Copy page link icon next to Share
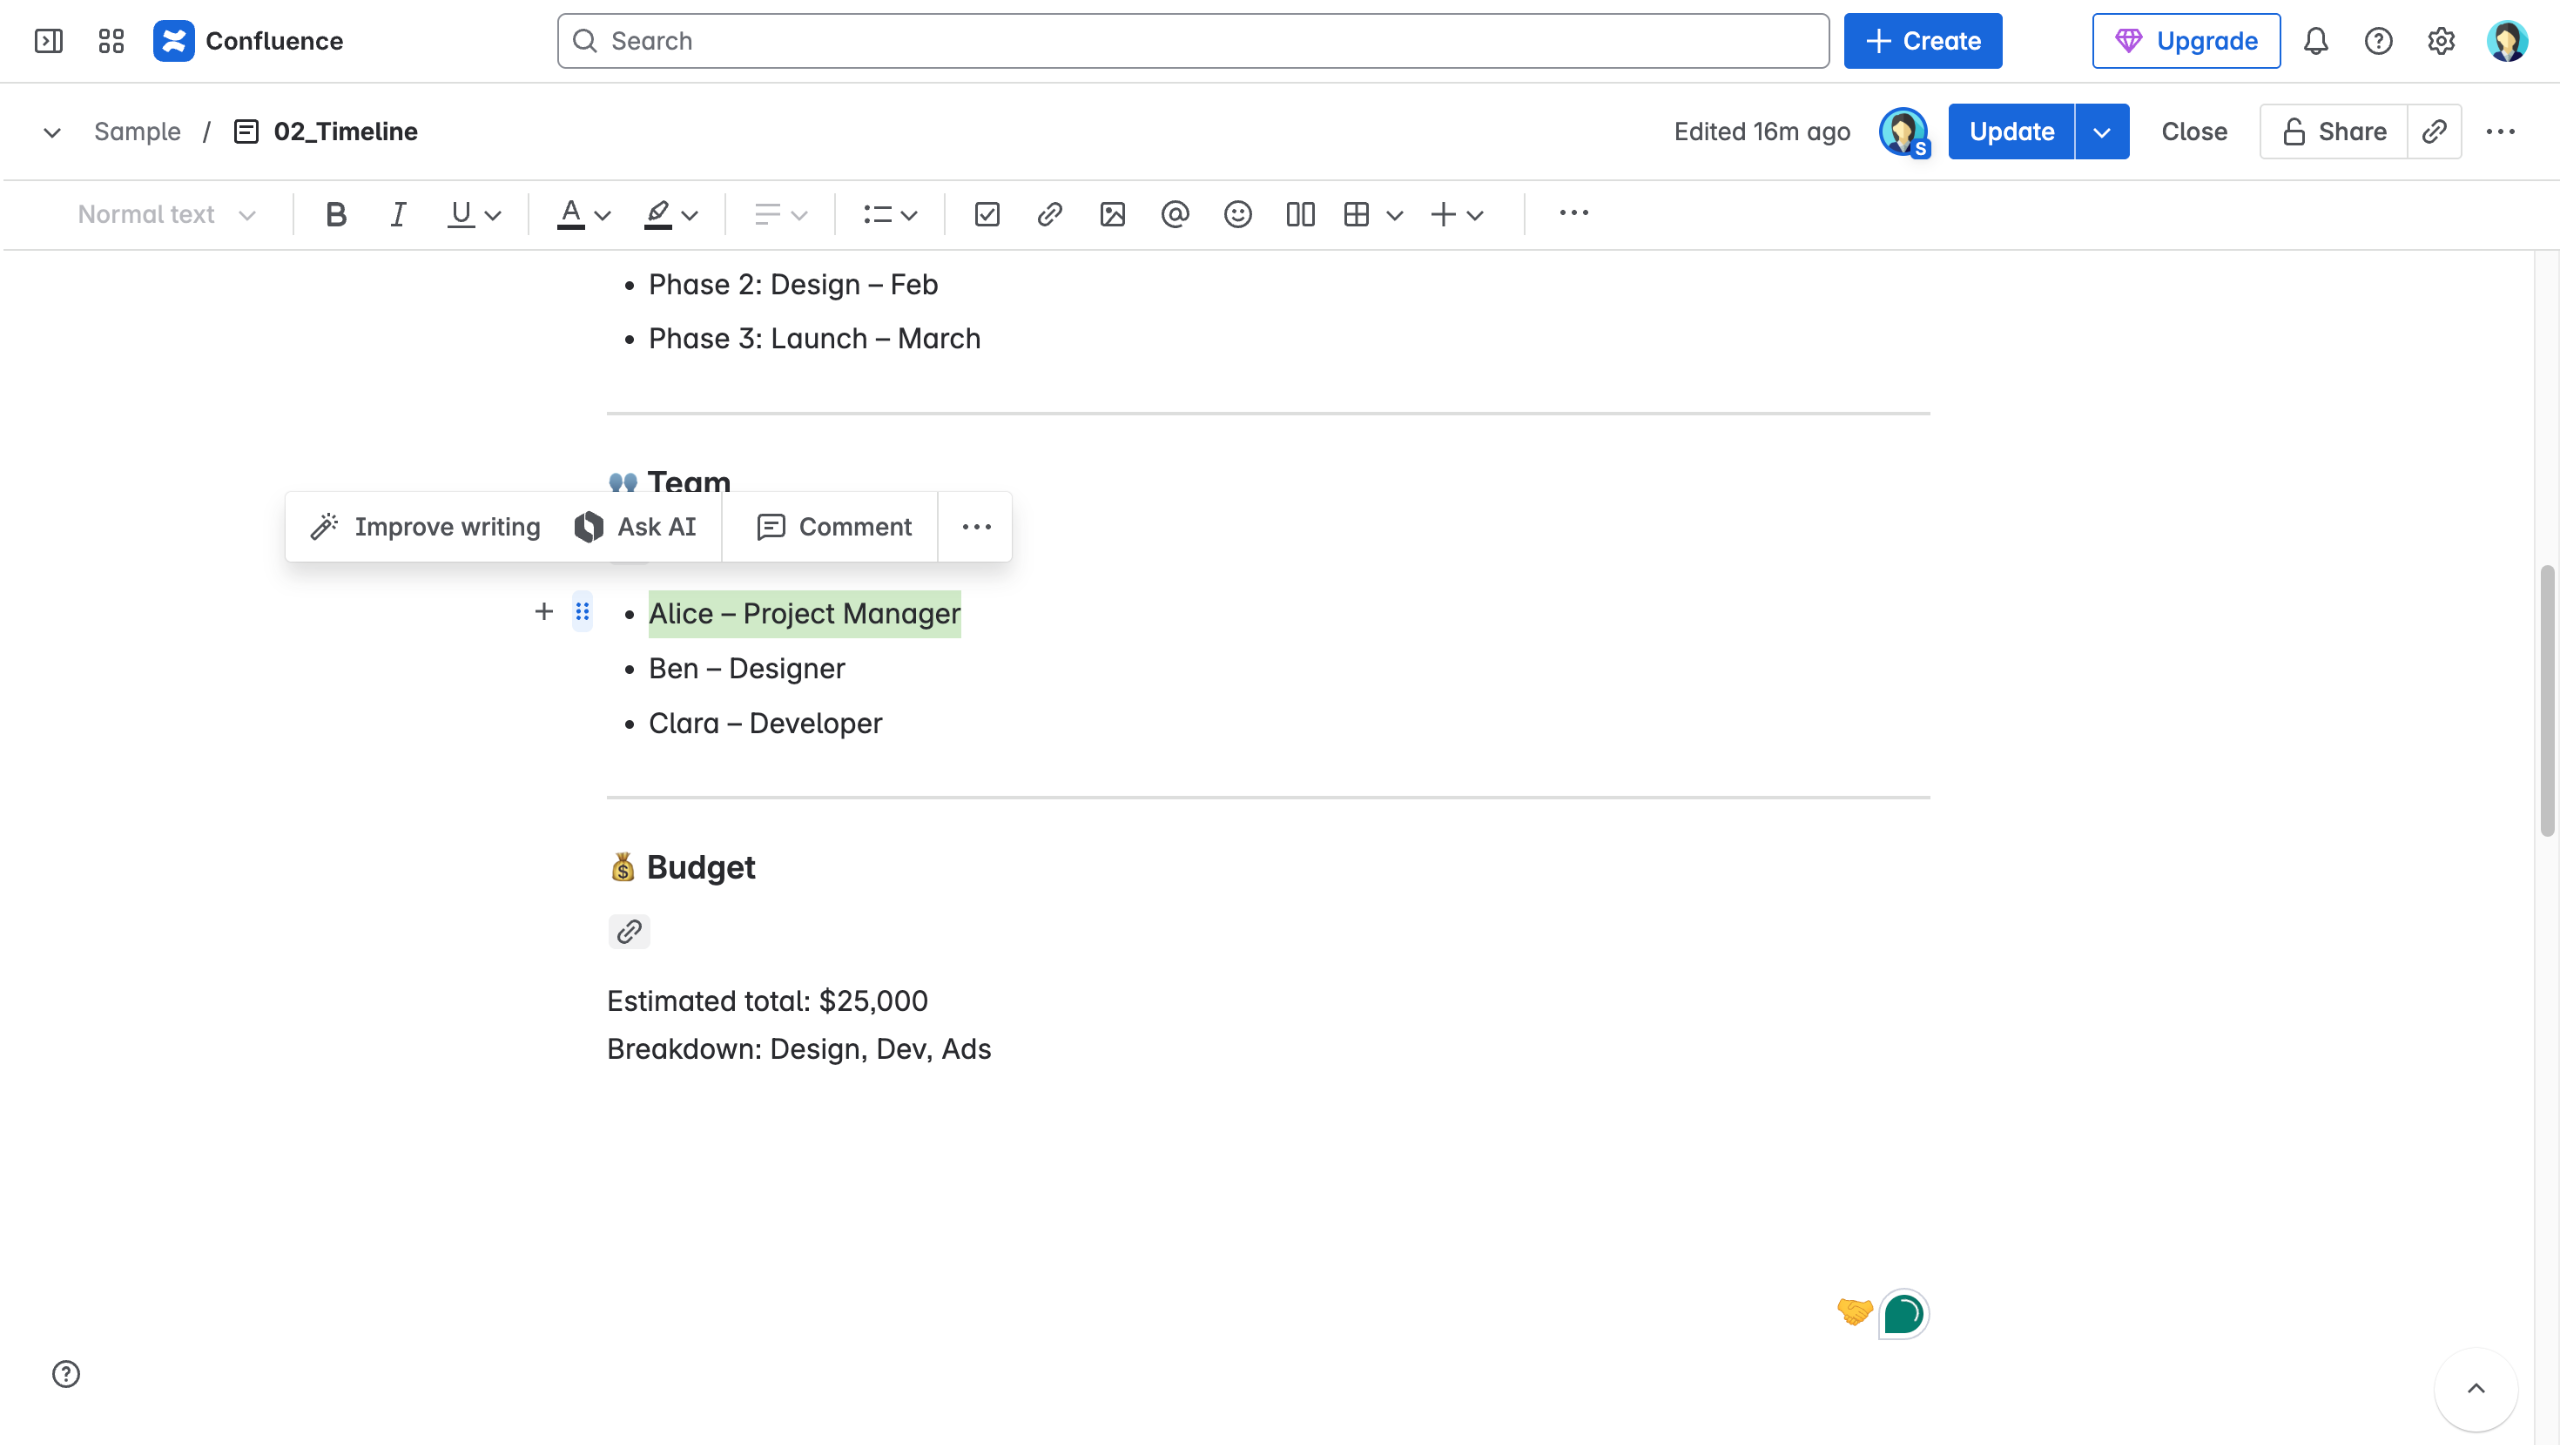The image size is (2560, 1445). click(x=2433, y=131)
